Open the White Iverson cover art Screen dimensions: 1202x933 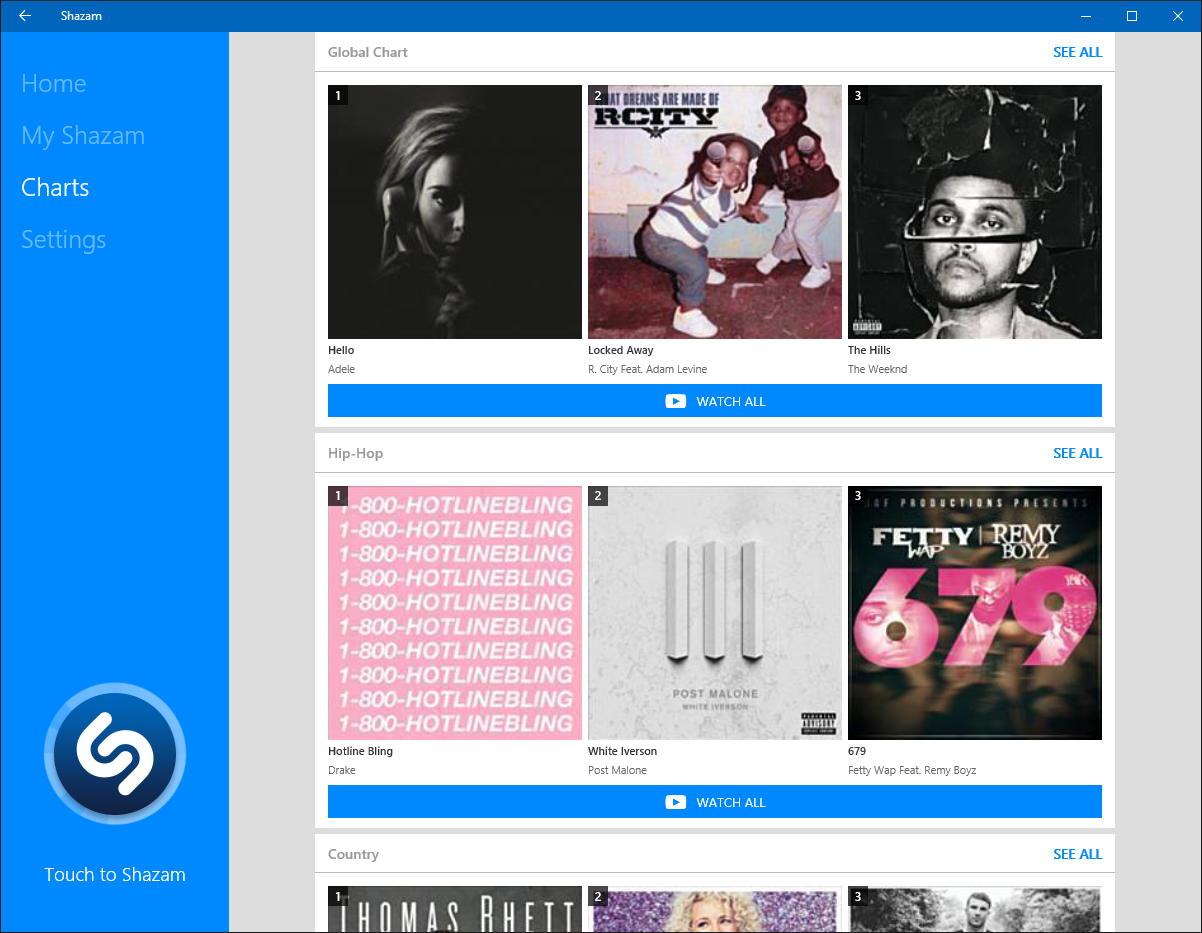(715, 613)
